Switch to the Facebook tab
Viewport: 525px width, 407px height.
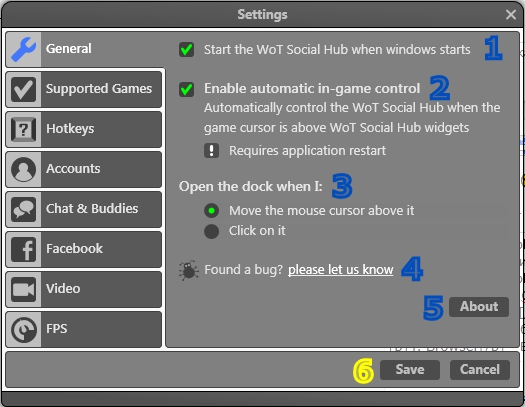84,249
